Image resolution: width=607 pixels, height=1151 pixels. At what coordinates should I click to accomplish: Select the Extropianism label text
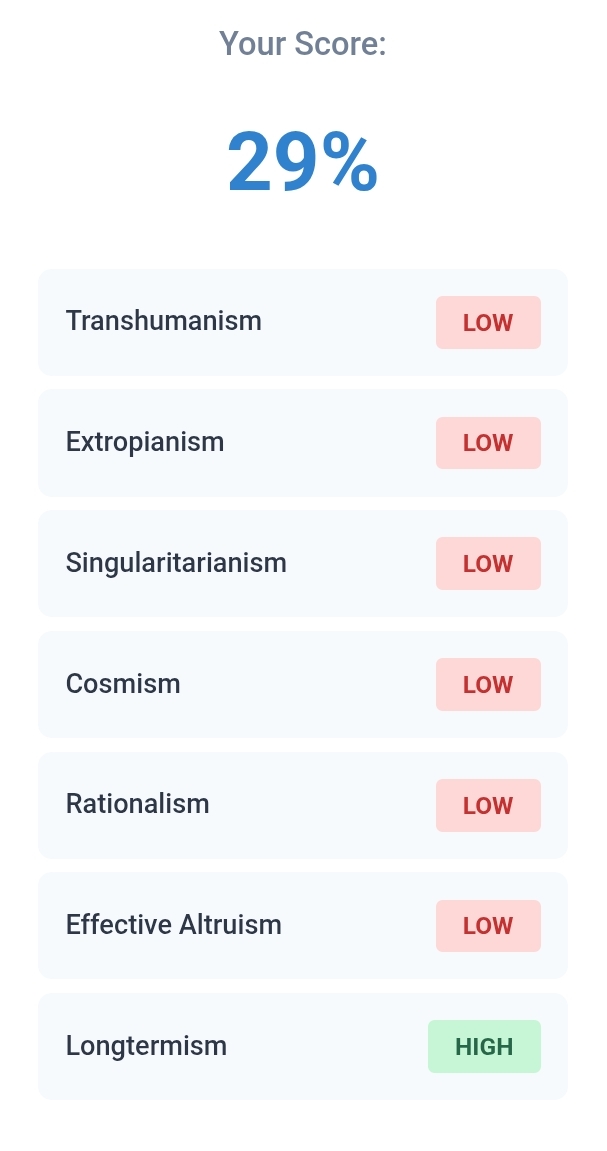145,442
